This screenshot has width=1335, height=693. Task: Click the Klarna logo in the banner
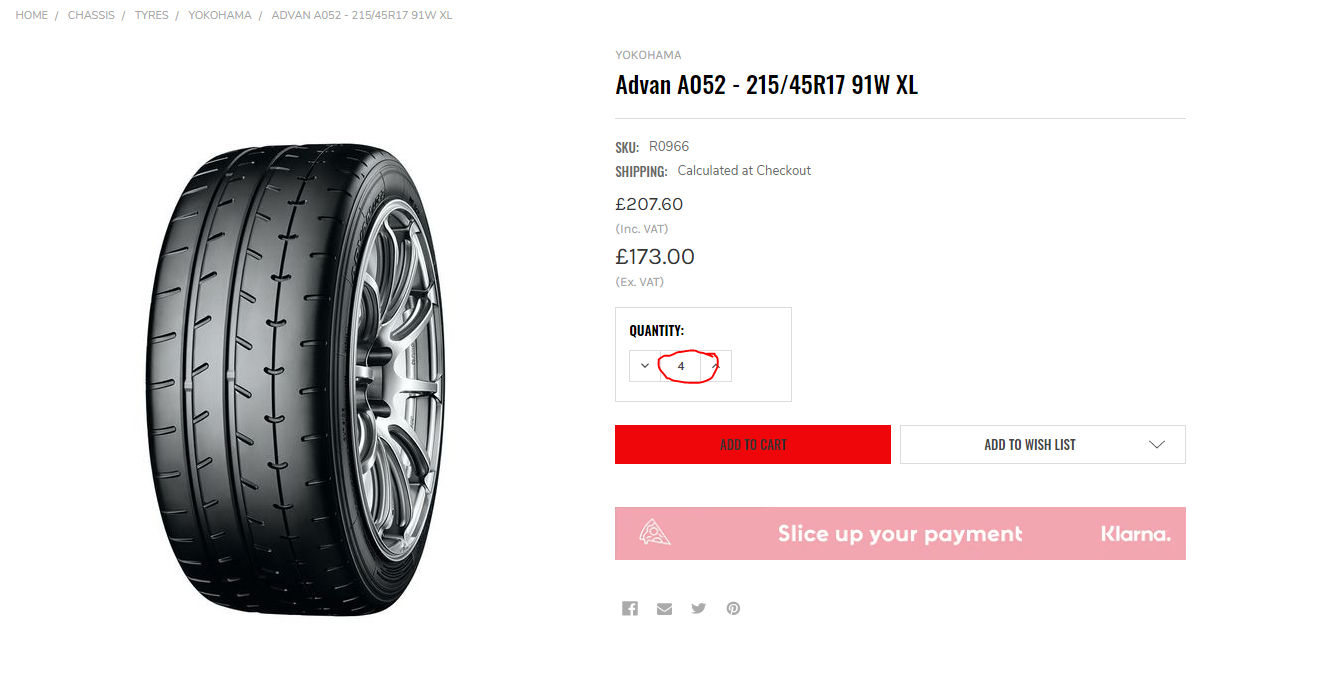[1135, 534]
